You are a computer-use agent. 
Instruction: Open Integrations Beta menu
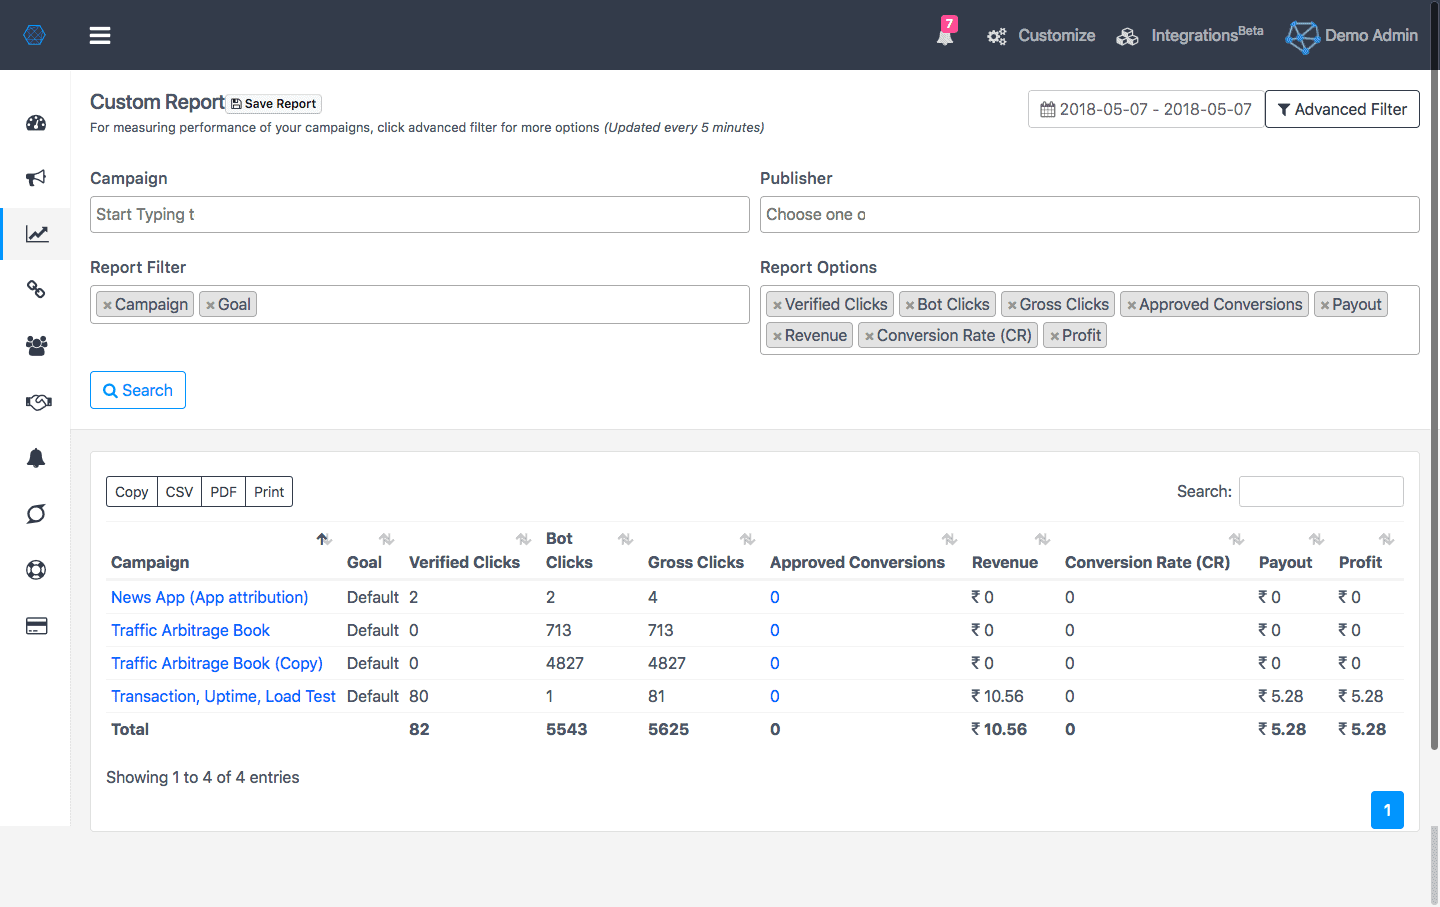pos(1190,36)
